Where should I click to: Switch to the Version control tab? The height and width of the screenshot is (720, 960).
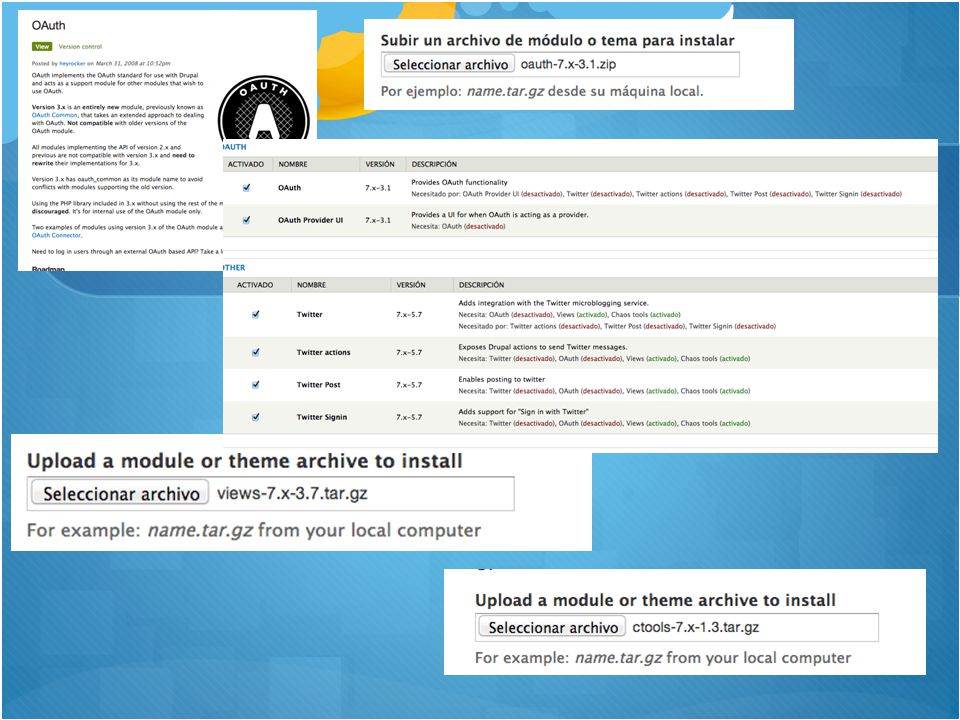tap(80, 47)
